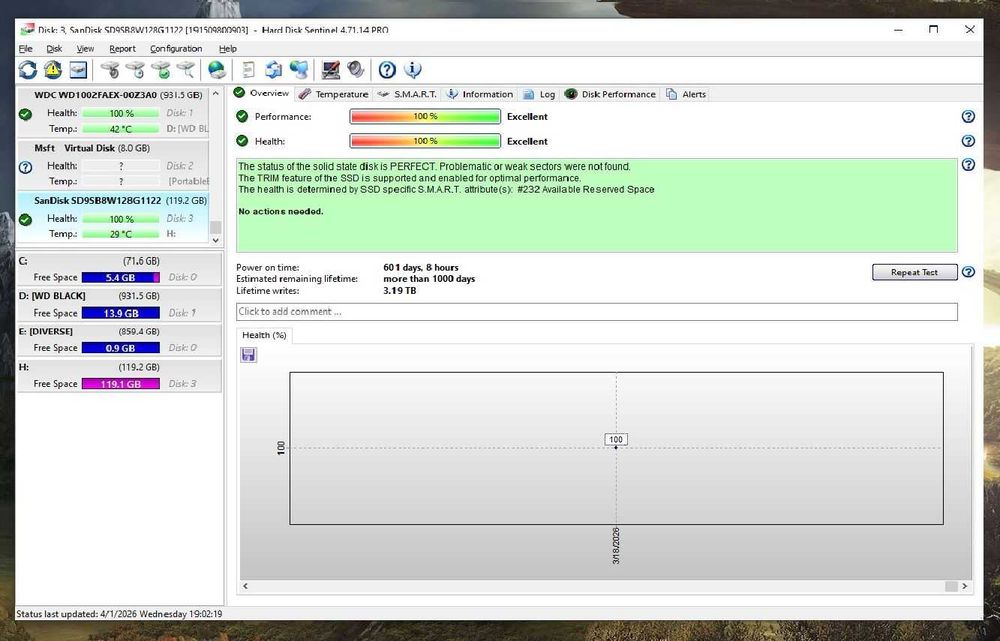Click the WDC temperature value 42 °C
The image size is (1000, 641).
point(121,129)
